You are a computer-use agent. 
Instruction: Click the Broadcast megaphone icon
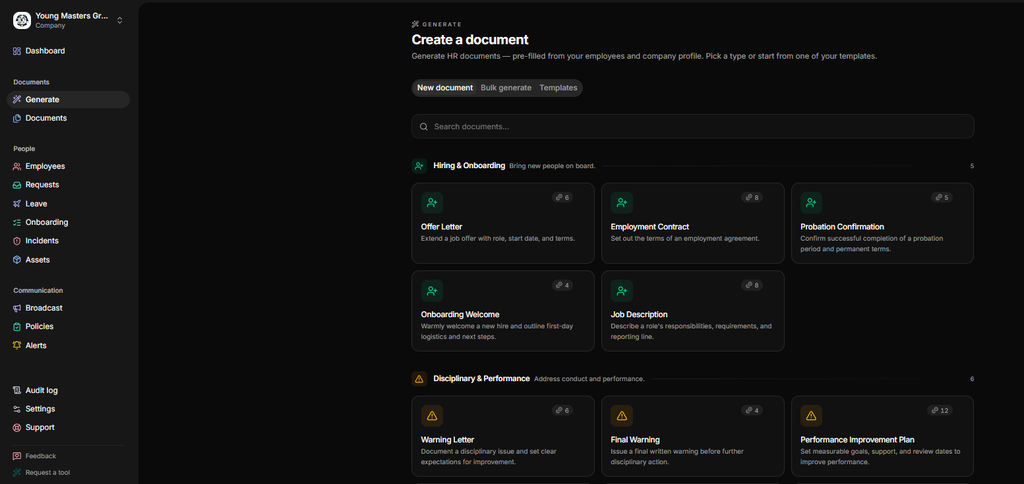[17, 308]
